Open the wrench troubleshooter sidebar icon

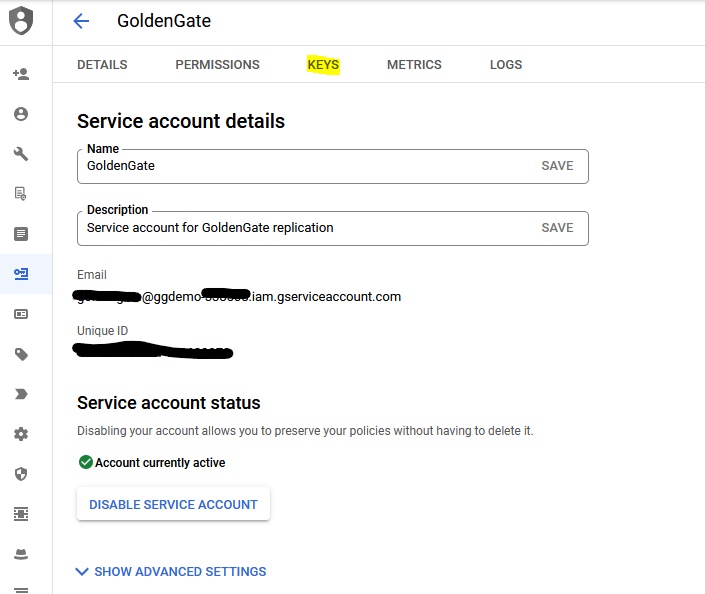pos(21,154)
